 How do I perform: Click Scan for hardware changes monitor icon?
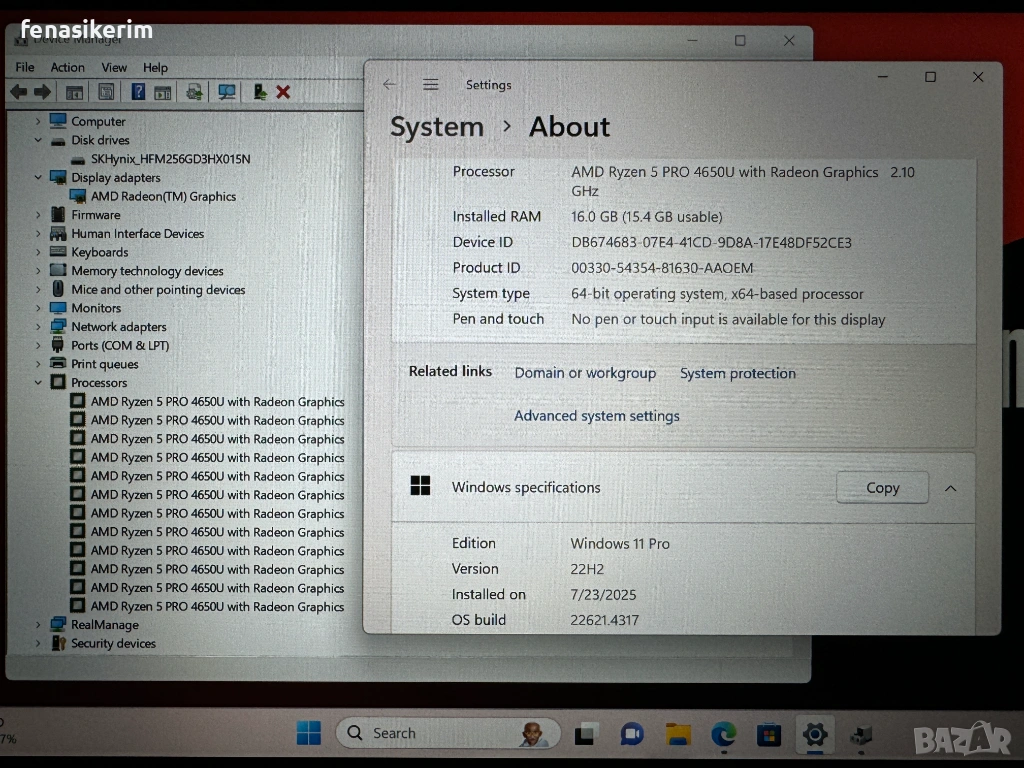point(227,92)
